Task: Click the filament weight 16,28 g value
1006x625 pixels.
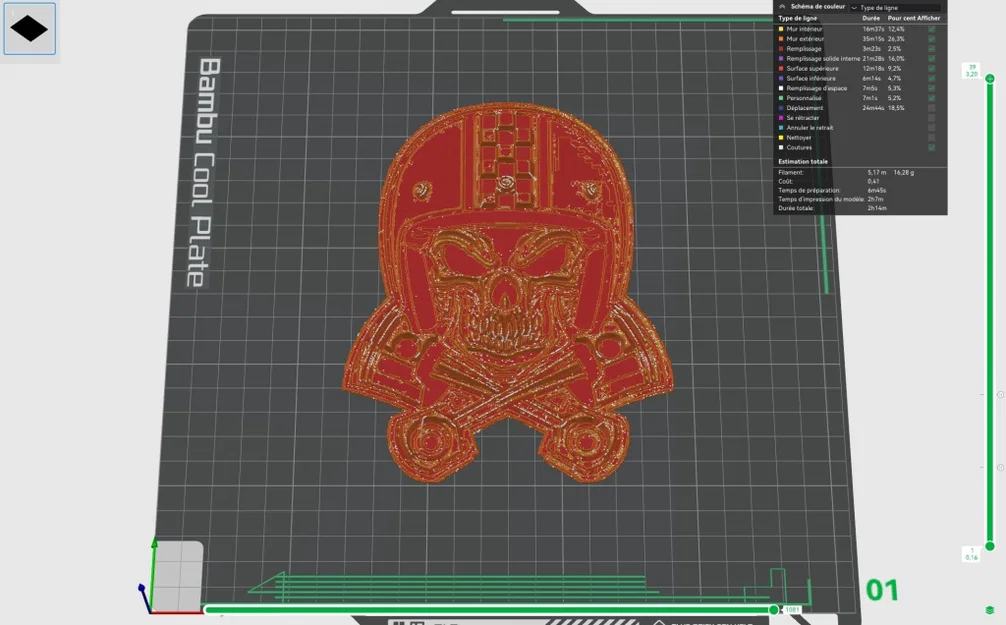Action: [903, 173]
